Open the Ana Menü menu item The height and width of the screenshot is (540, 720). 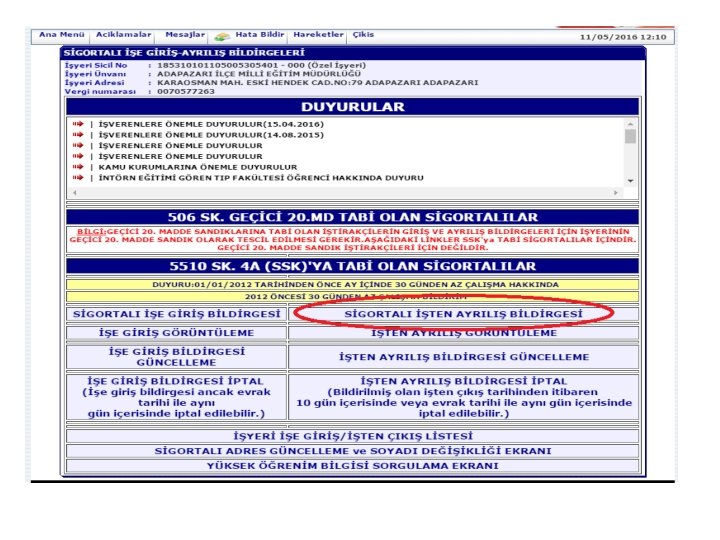(62, 35)
